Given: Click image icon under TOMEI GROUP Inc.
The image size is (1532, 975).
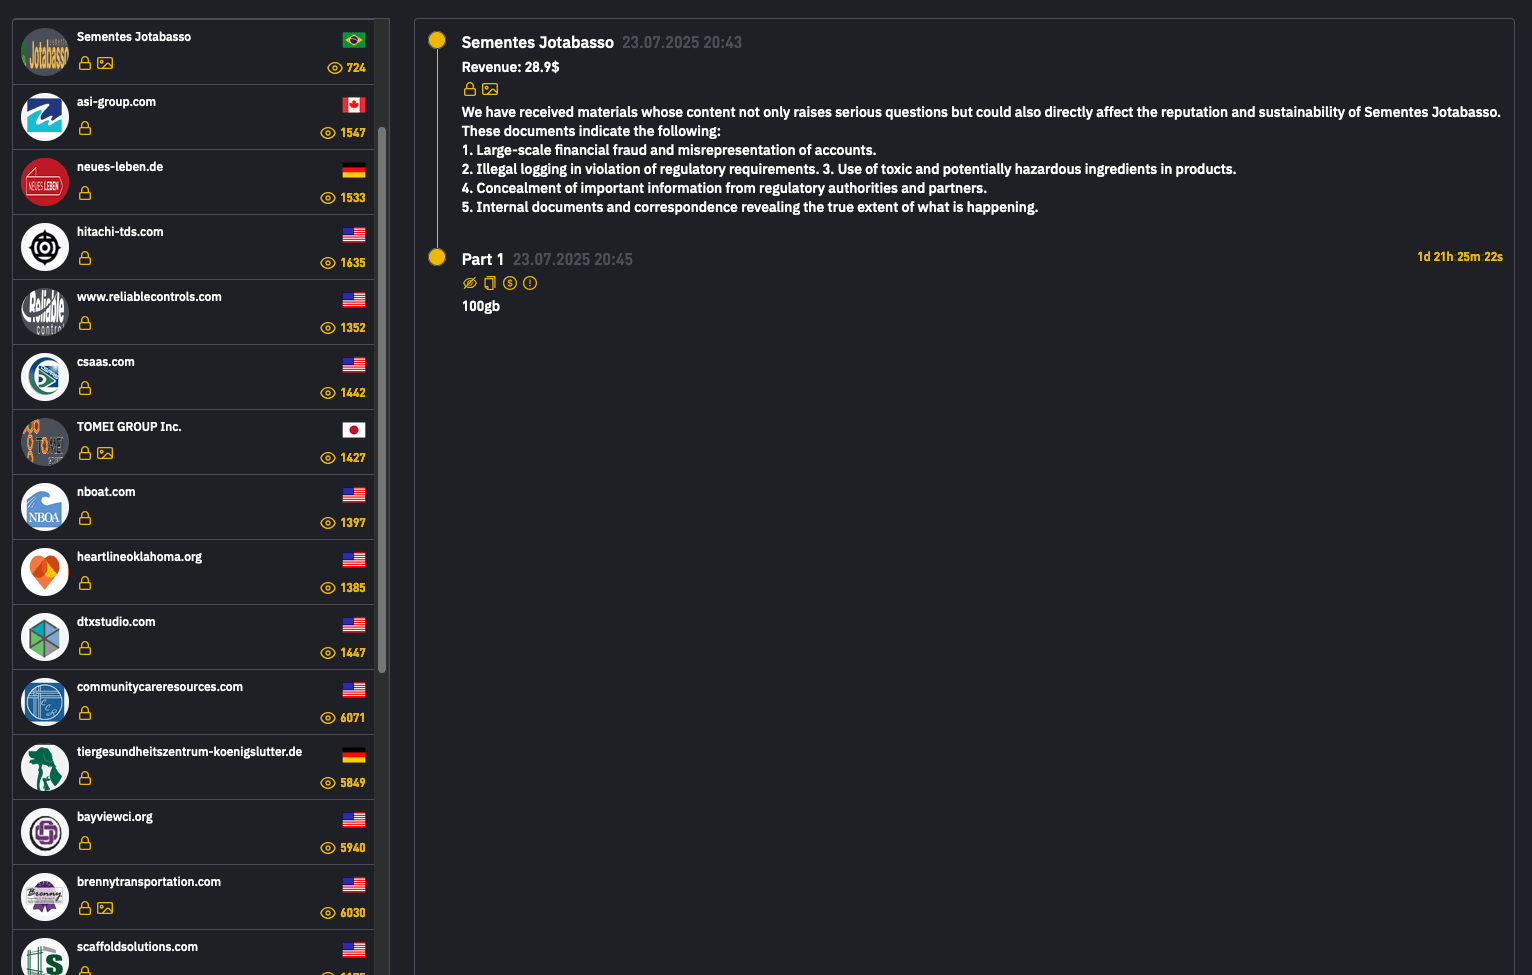Looking at the screenshot, I should pyautogui.click(x=105, y=453).
